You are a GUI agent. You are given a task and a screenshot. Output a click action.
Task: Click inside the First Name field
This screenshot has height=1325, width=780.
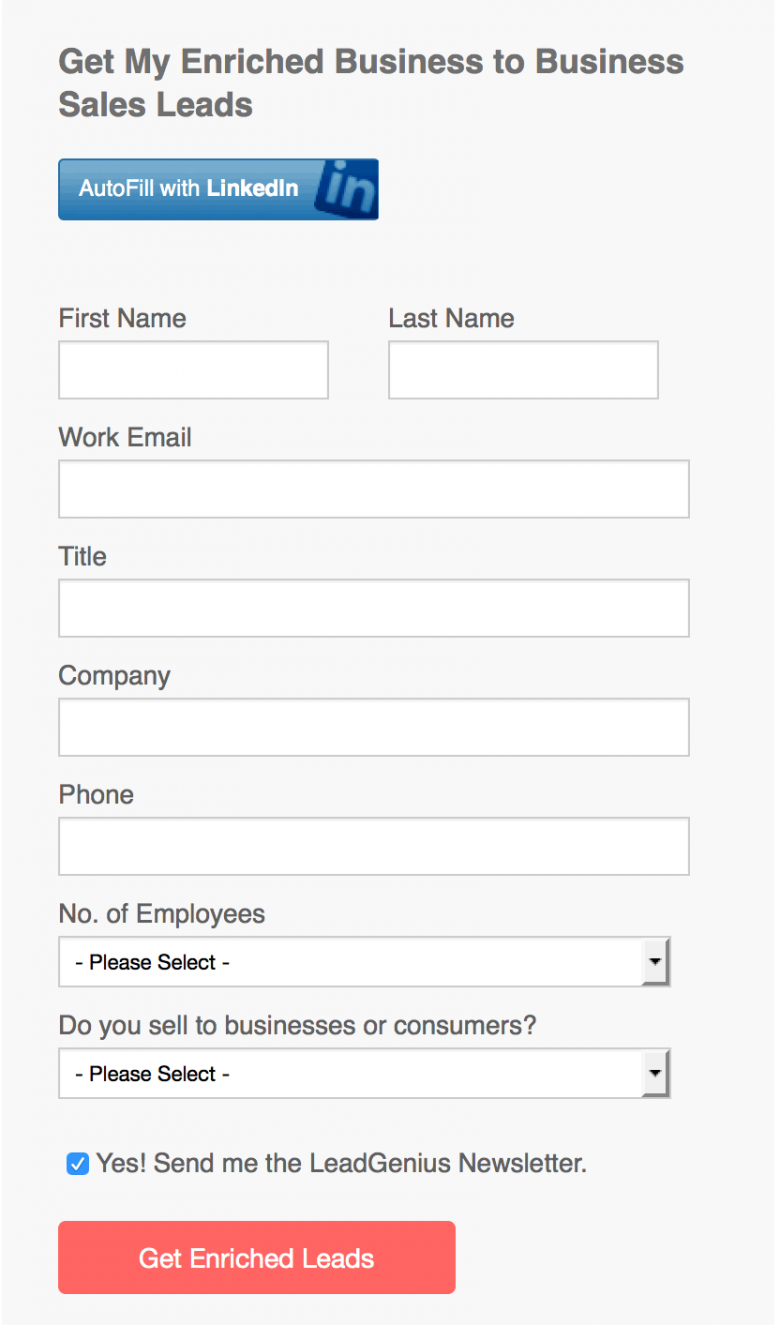pyautogui.click(x=192, y=369)
